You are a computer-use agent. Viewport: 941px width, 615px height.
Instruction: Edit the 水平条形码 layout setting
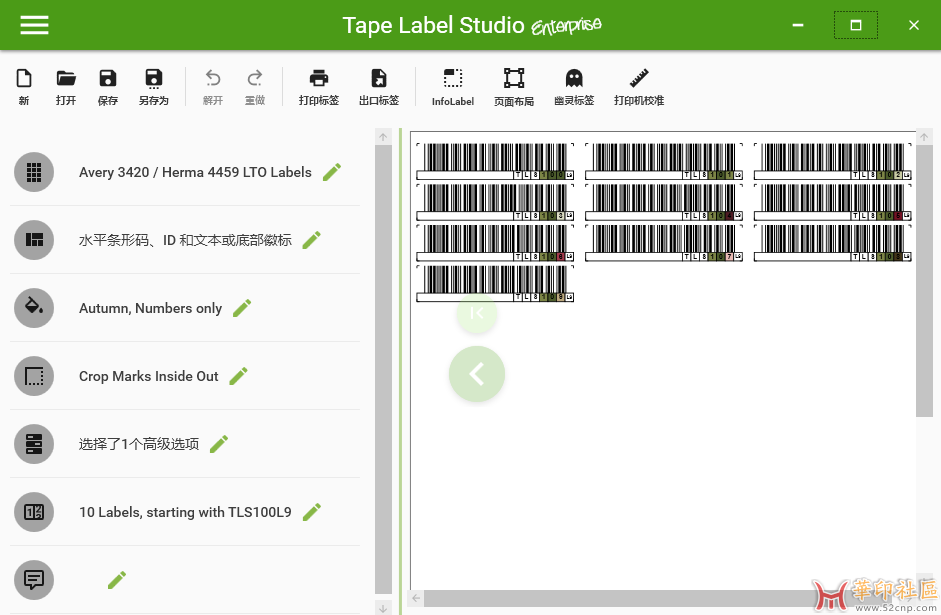[x=311, y=240]
